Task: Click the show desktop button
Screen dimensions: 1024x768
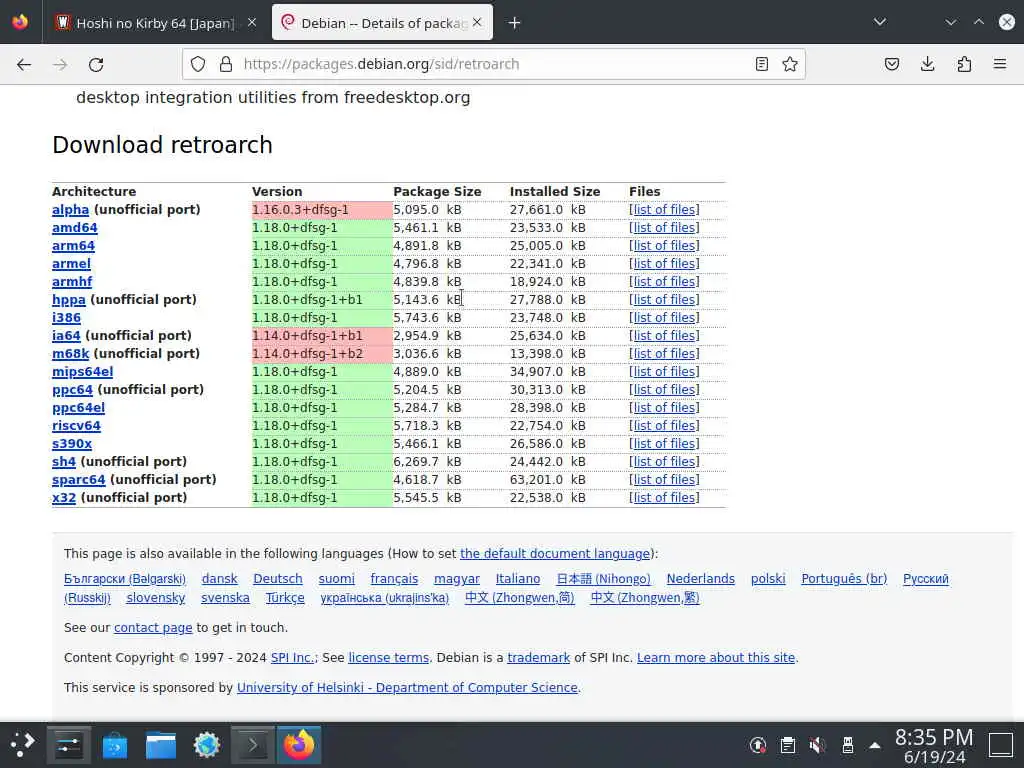Action: tap(1000, 745)
